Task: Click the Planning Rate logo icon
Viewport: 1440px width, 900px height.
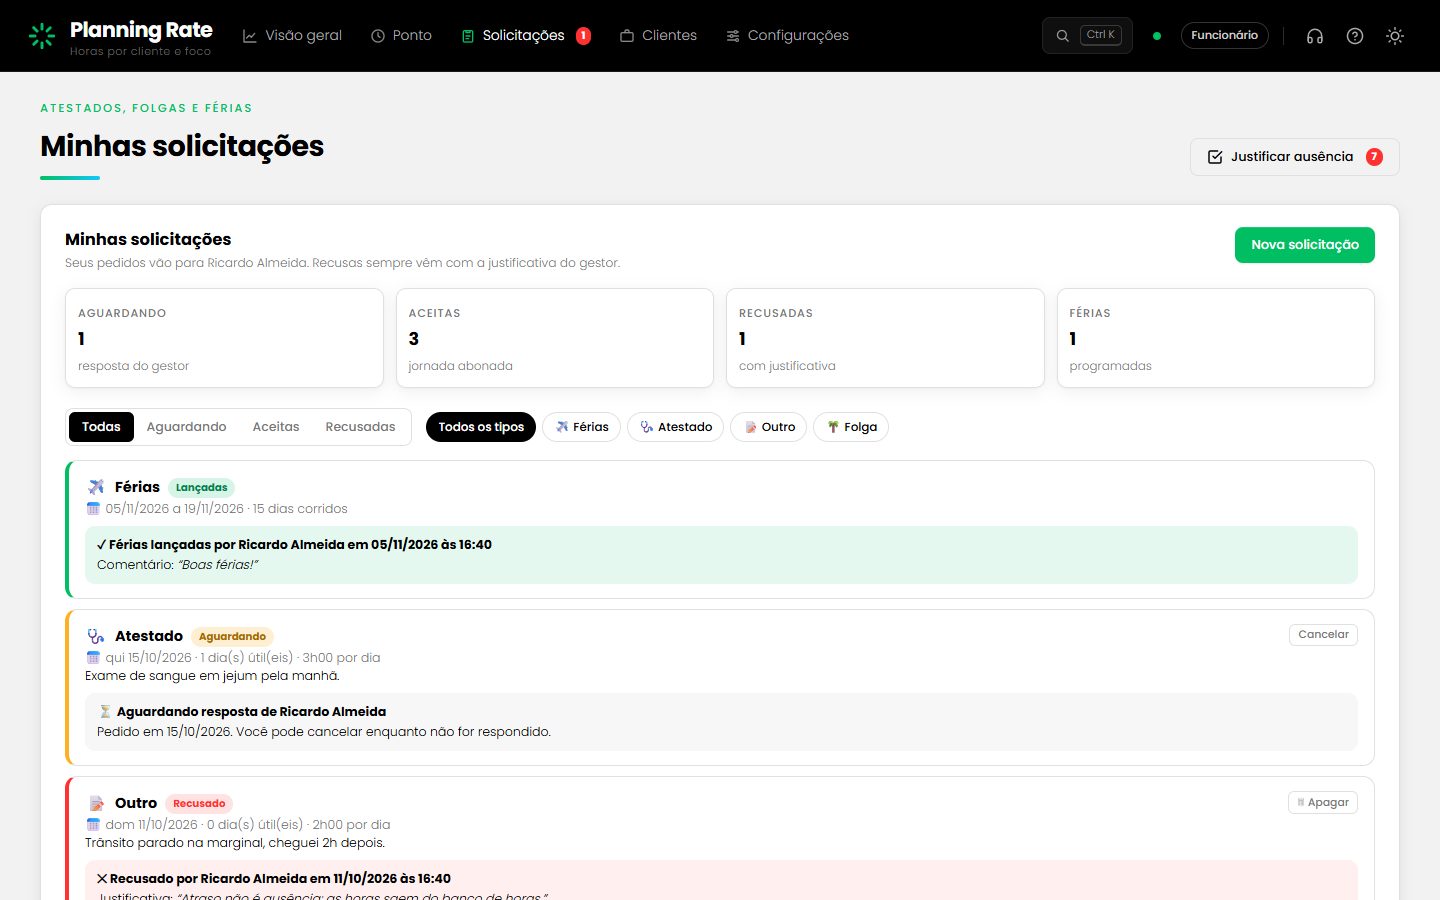Action: pos(42,36)
